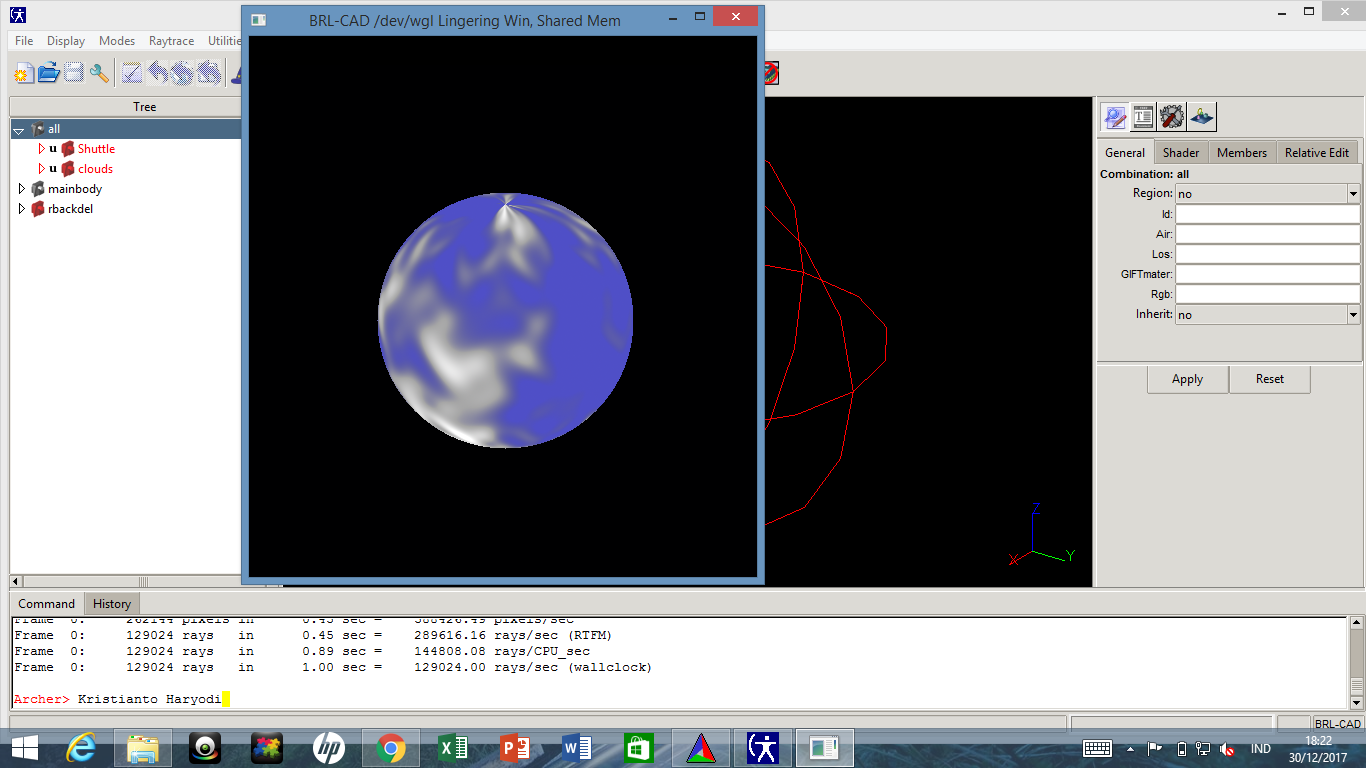This screenshot has height=768, width=1366.
Task: Open the Raytrace menu
Action: coord(172,41)
